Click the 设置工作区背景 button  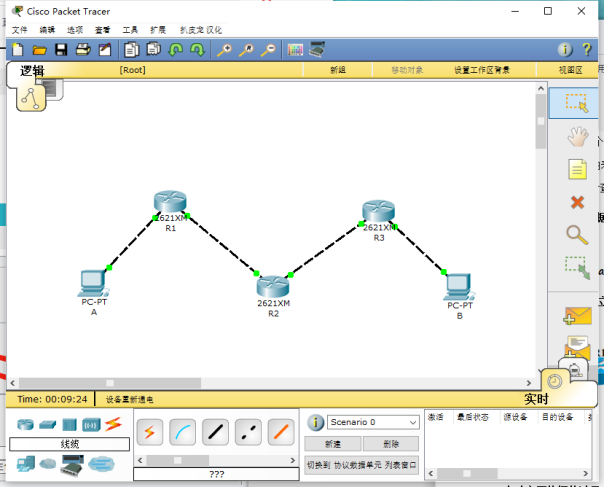tap(482, 70)
